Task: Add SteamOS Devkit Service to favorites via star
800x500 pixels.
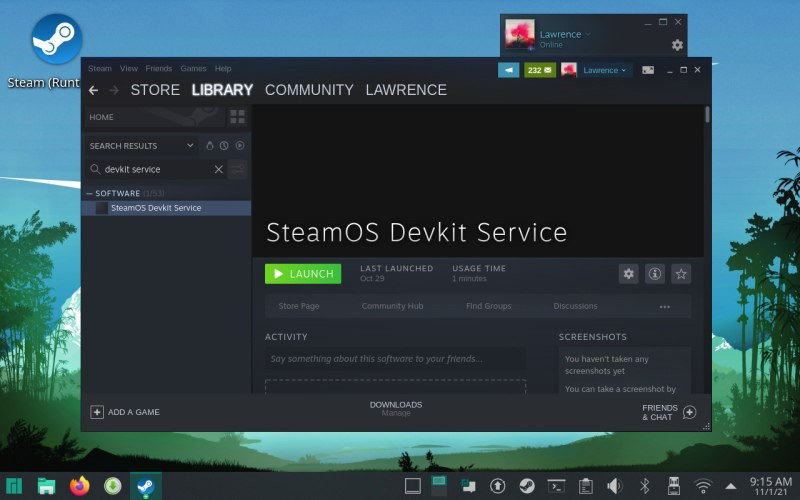Action: coord(681,274)
